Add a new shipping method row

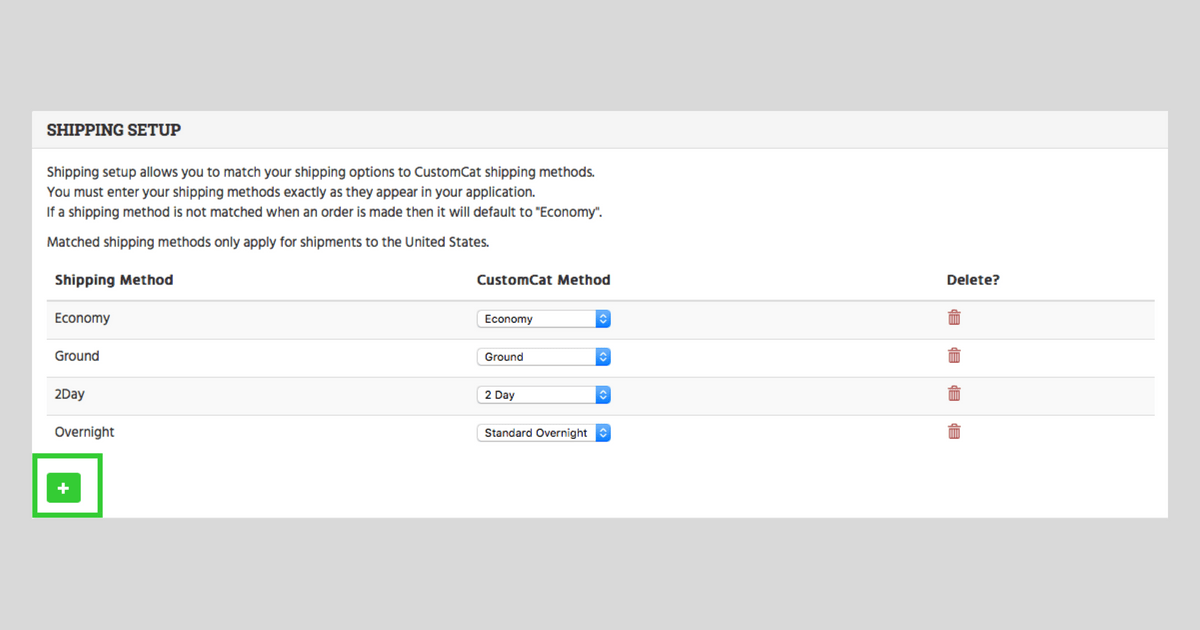point(63,488)
